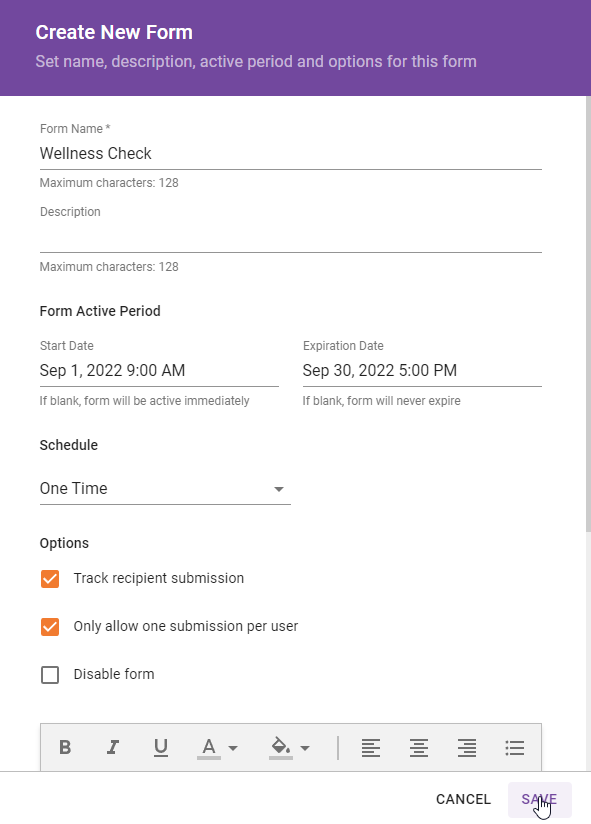591x824 pixels.
Task: Align text to the left
Action: [371, 747]
